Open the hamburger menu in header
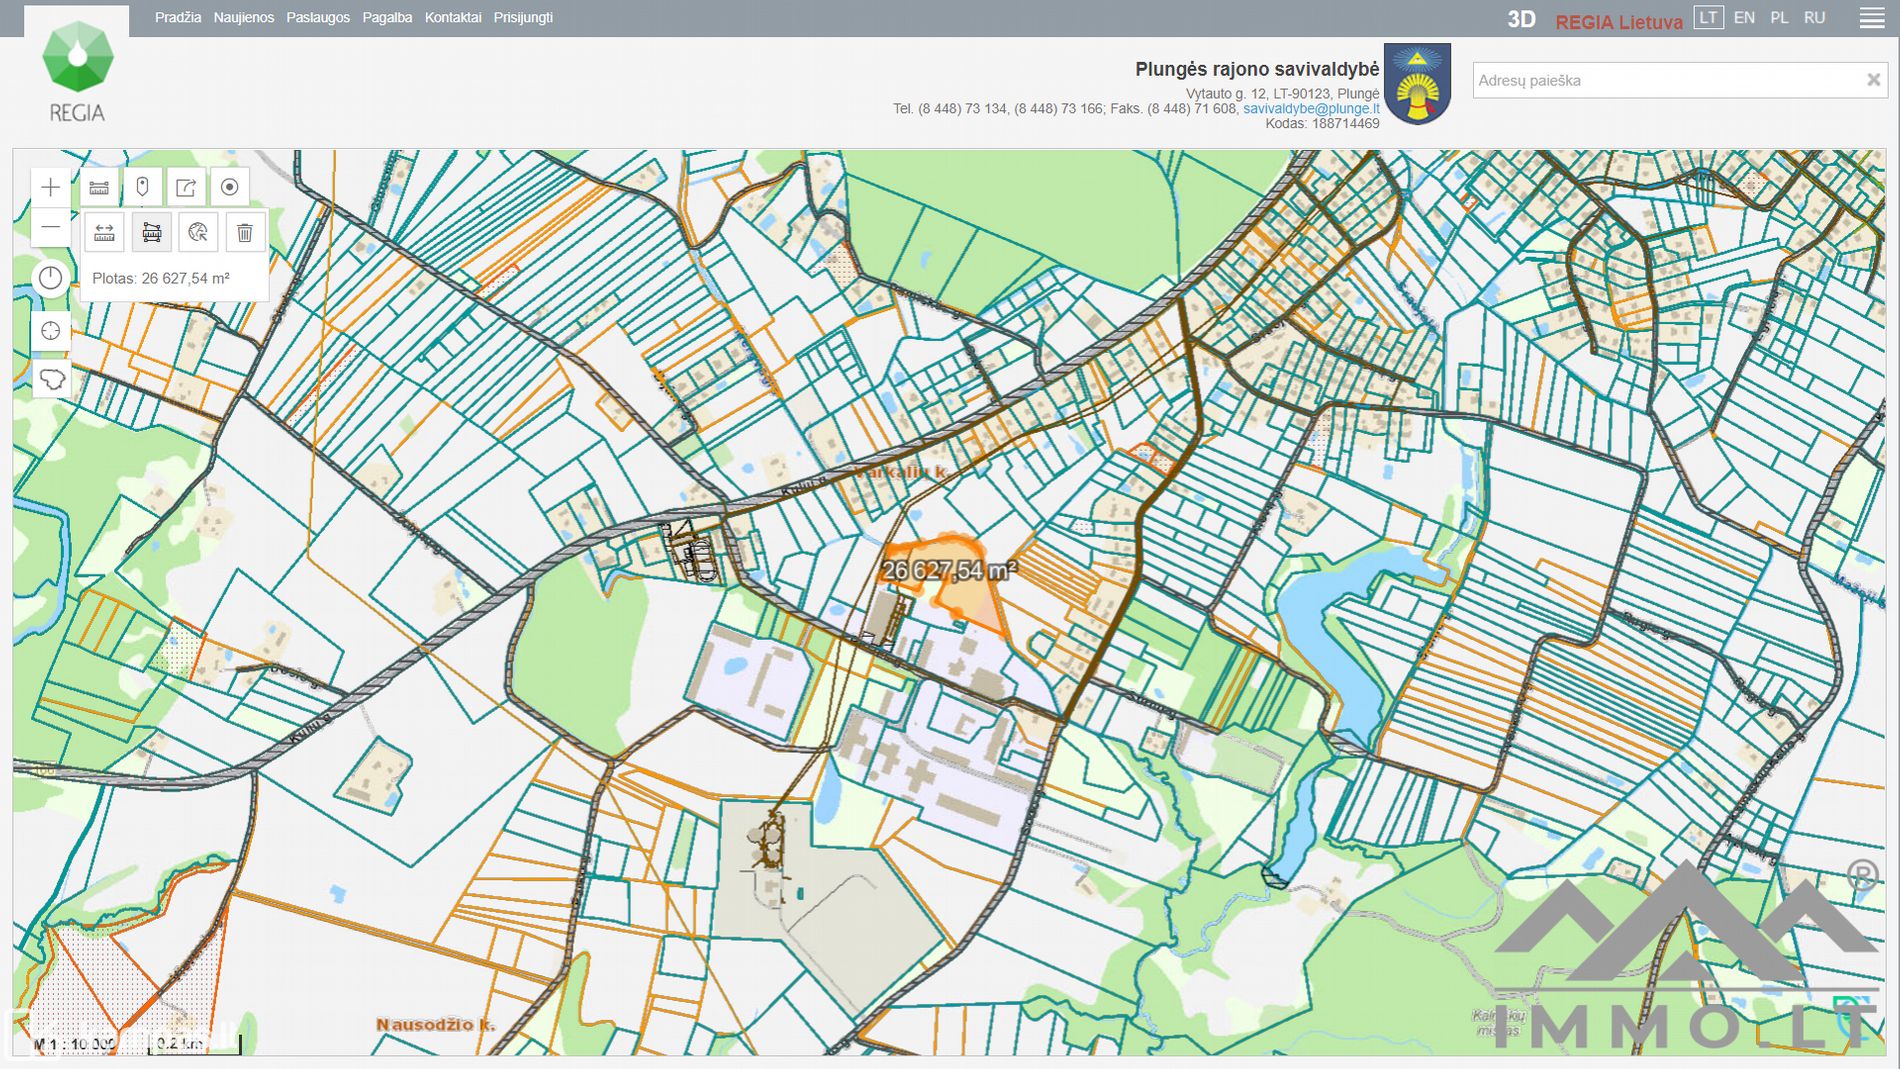 (1872, 18)
